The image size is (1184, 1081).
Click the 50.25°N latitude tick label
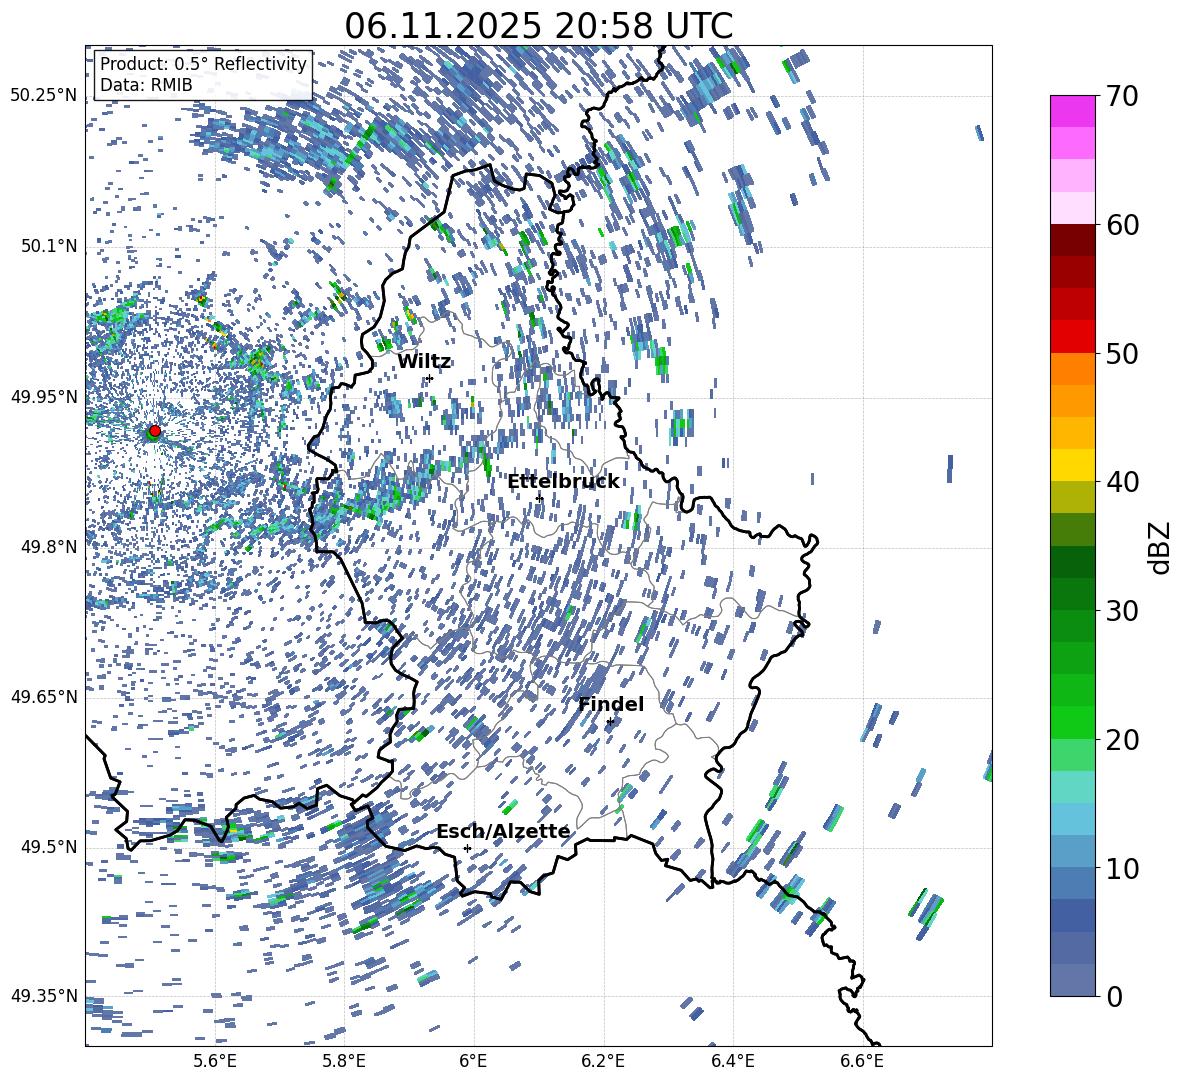click(x=44, y=96)
